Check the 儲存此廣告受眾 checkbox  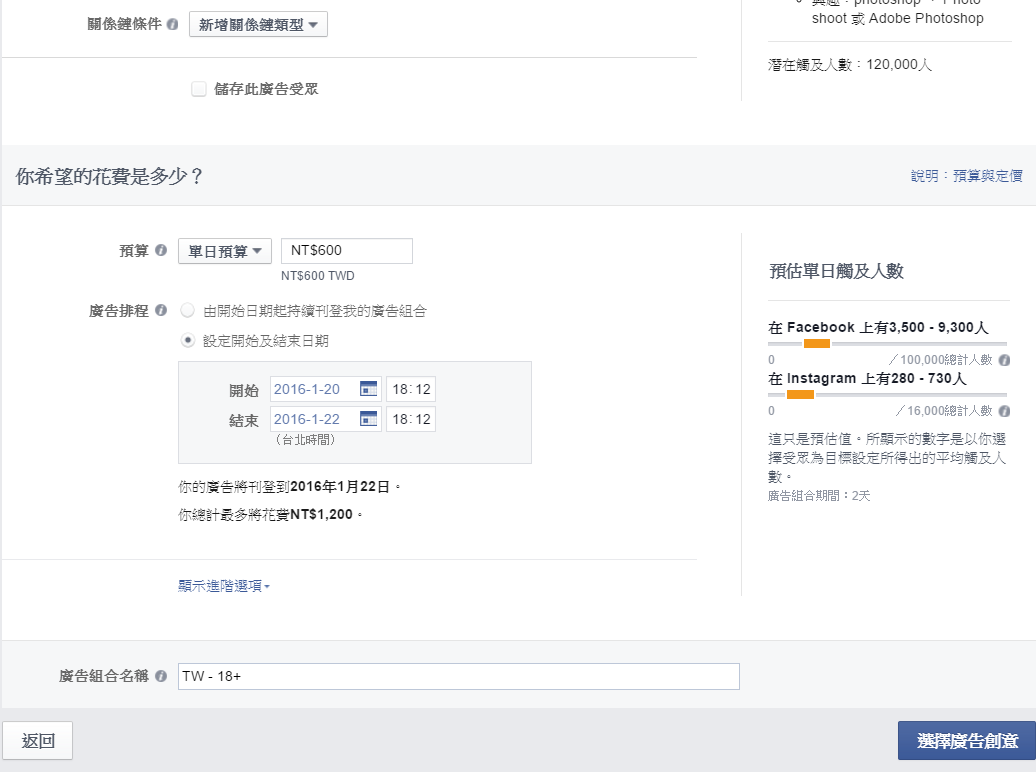click(198, 90)
